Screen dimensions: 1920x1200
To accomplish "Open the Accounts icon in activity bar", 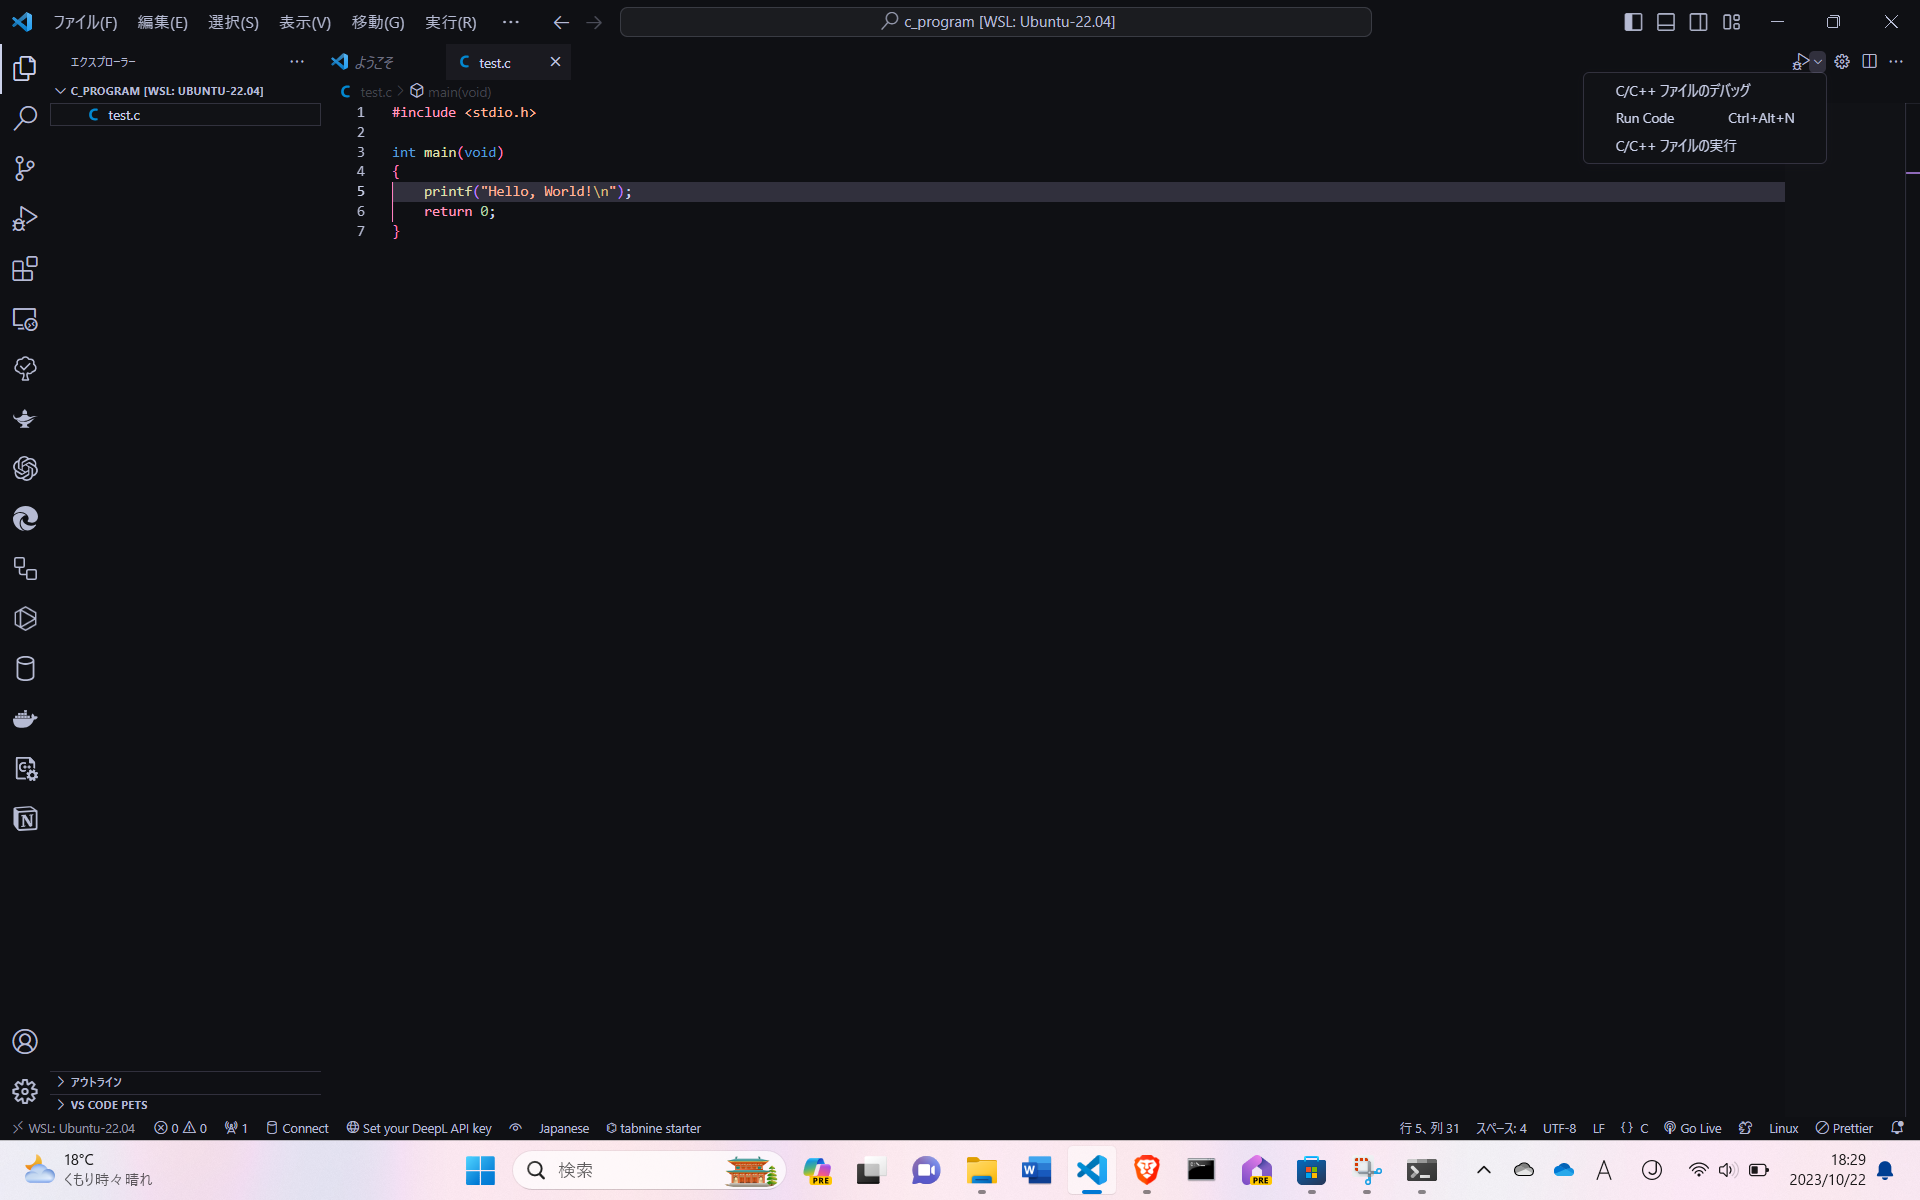I will (x=25, y=1041).
